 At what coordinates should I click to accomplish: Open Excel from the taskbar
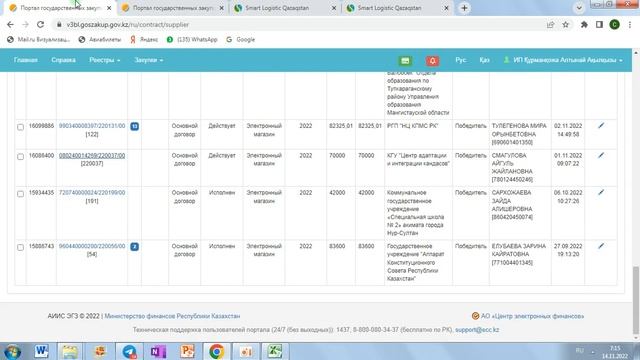(x=275, y=351)
